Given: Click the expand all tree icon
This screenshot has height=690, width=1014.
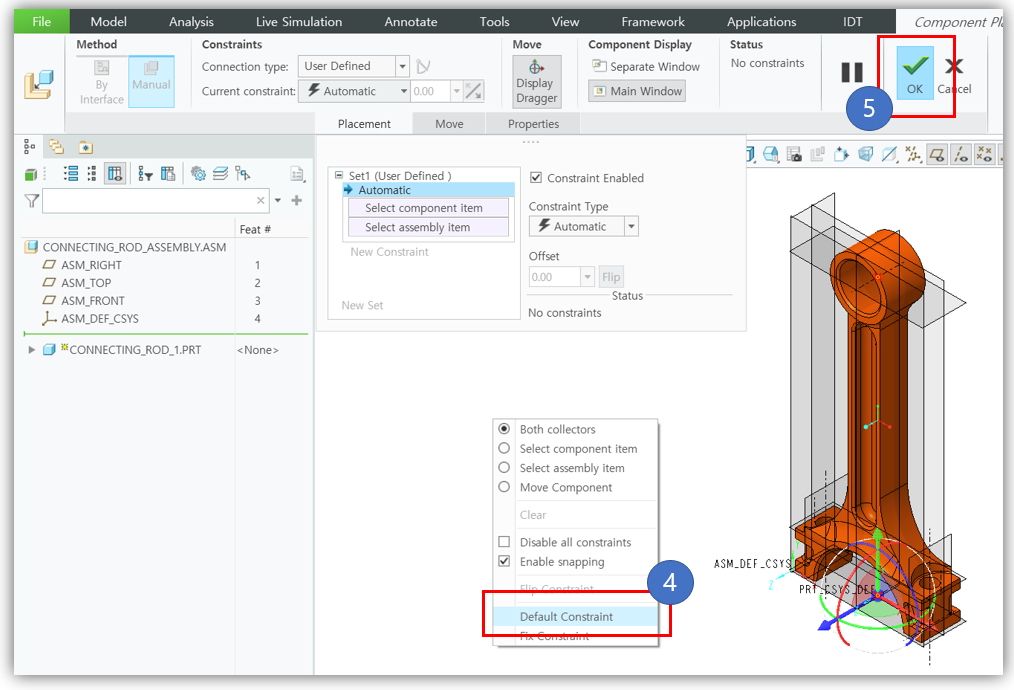Looking at the screenshot, I should pyautogui.click(x=71, y=173).
